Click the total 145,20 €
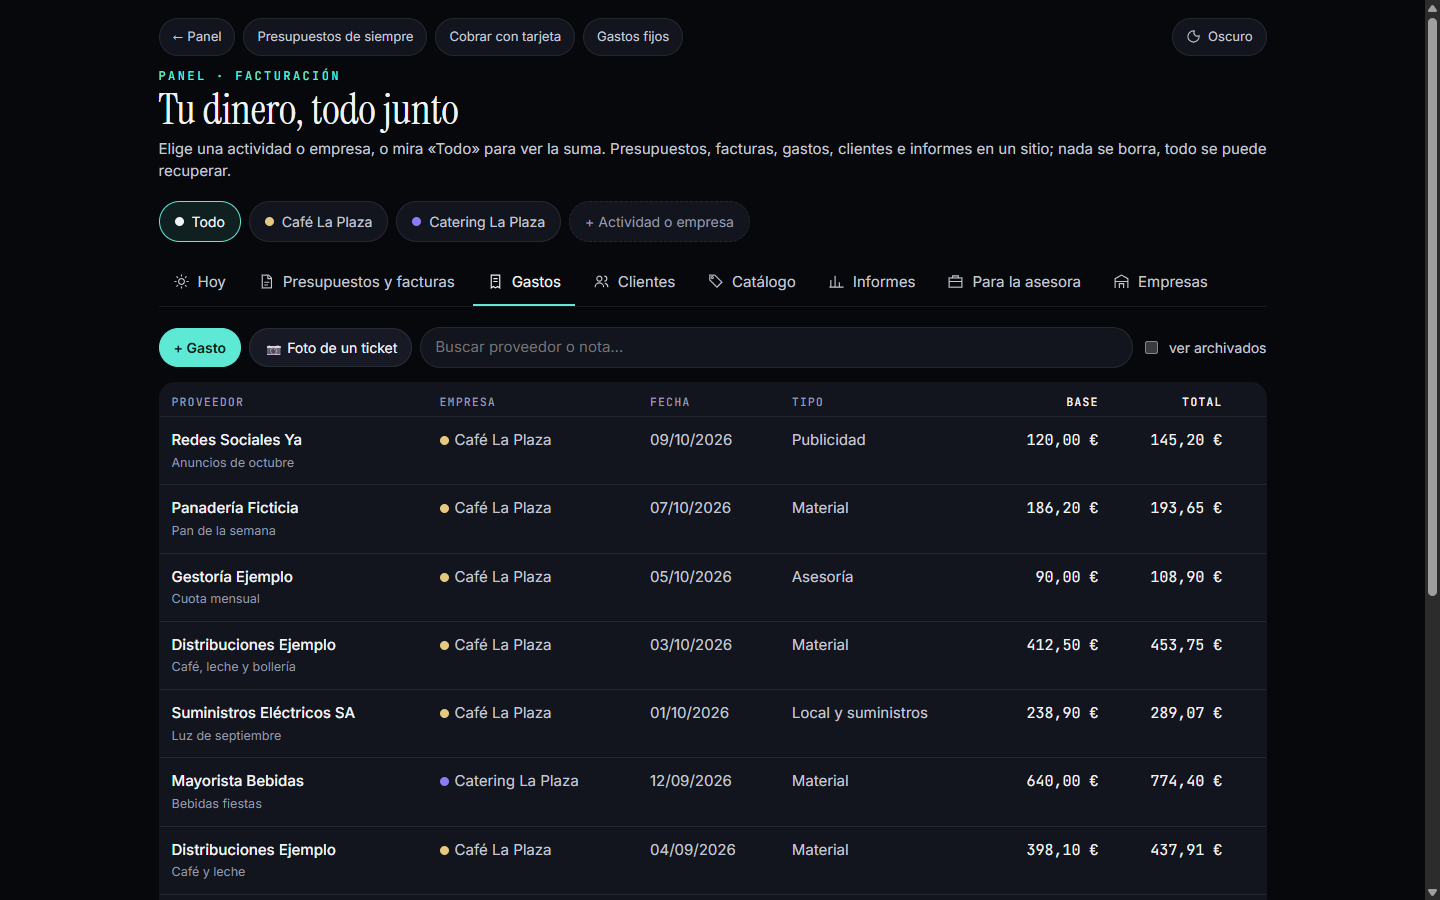 [x=1186, y=440]
